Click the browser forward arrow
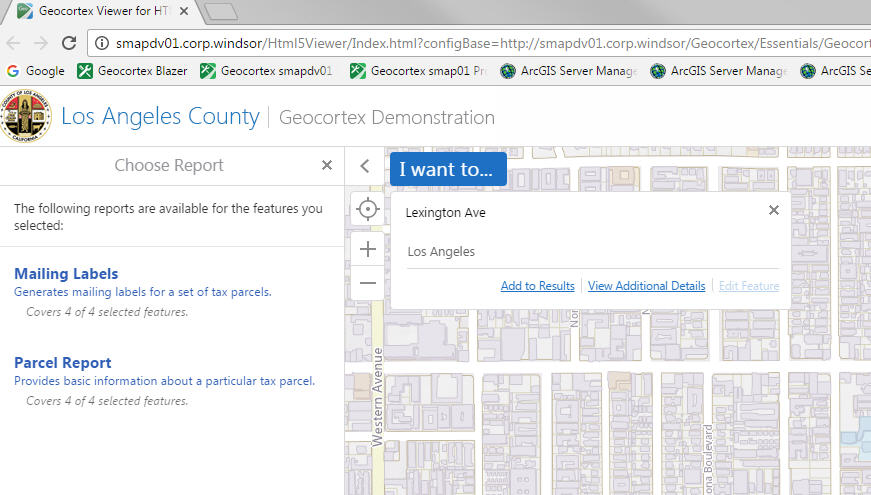The width and height of the screenshot is (871, 495). point(41,43)
